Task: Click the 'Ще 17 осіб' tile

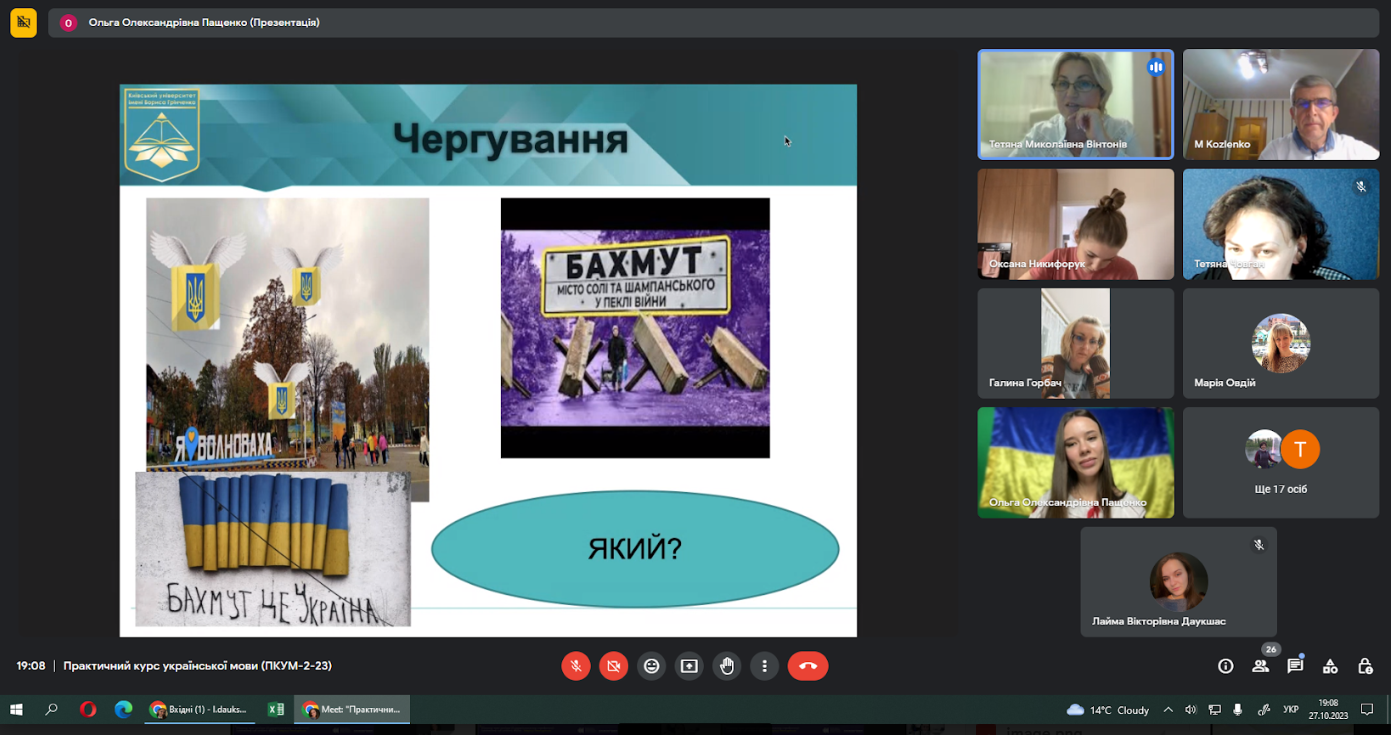Action: click(x=1280, y=462)
